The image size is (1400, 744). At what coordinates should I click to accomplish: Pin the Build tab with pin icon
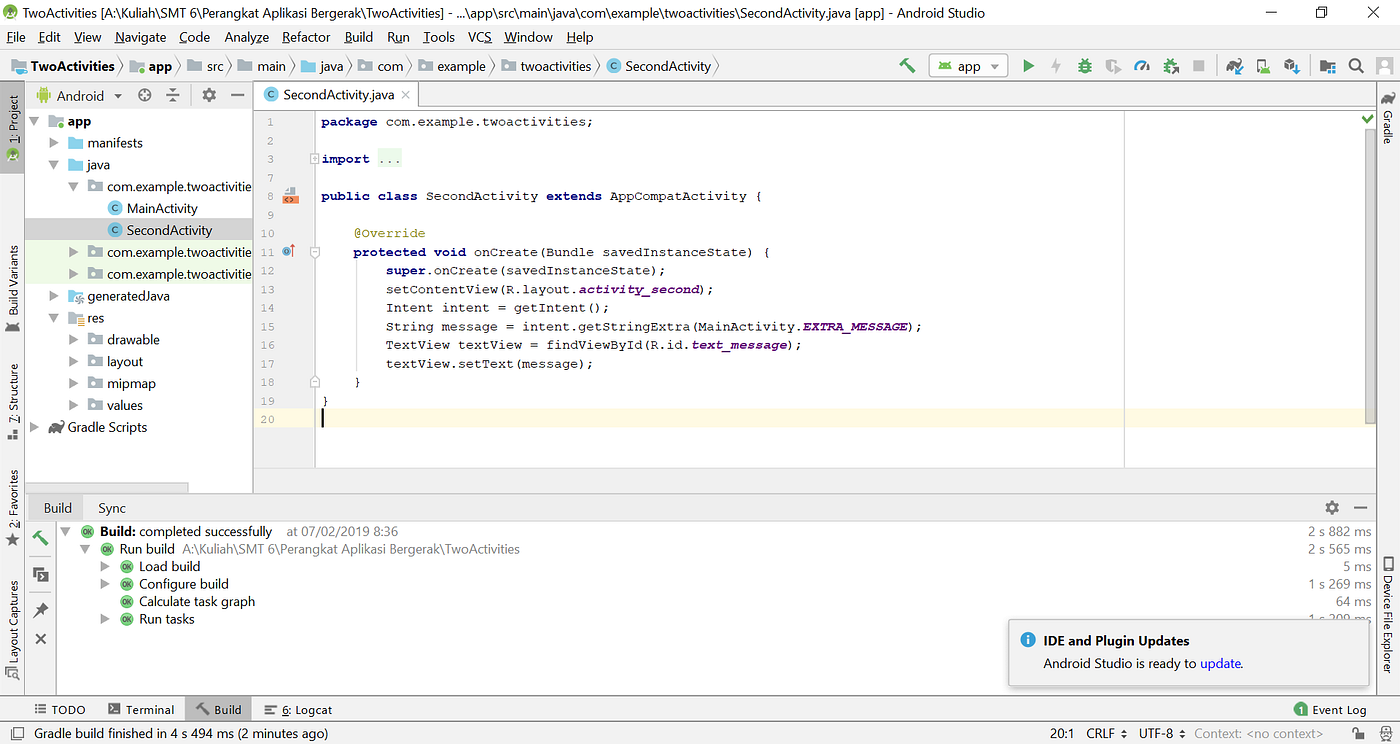(x=40, y=610)
